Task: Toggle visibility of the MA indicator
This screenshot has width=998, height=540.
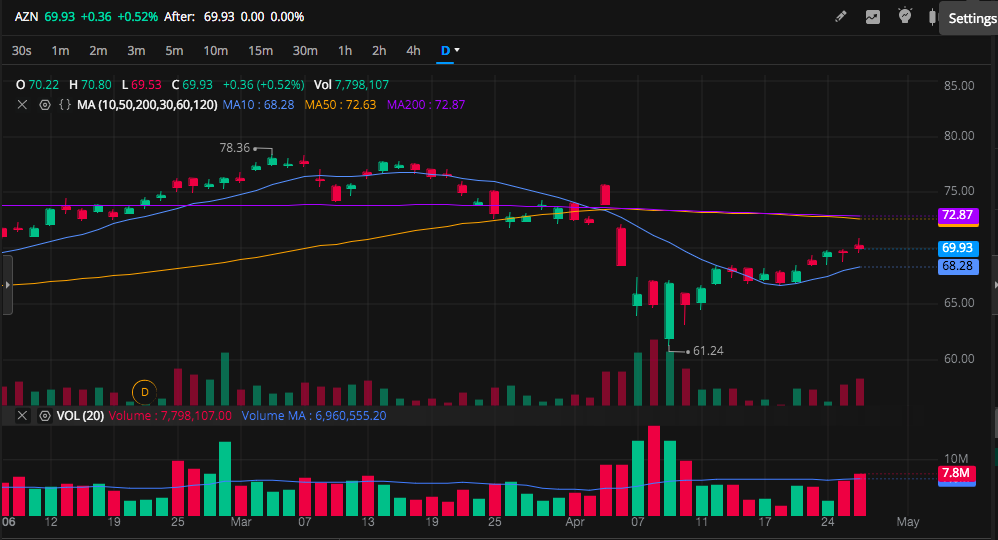Action: coord(45,104)
